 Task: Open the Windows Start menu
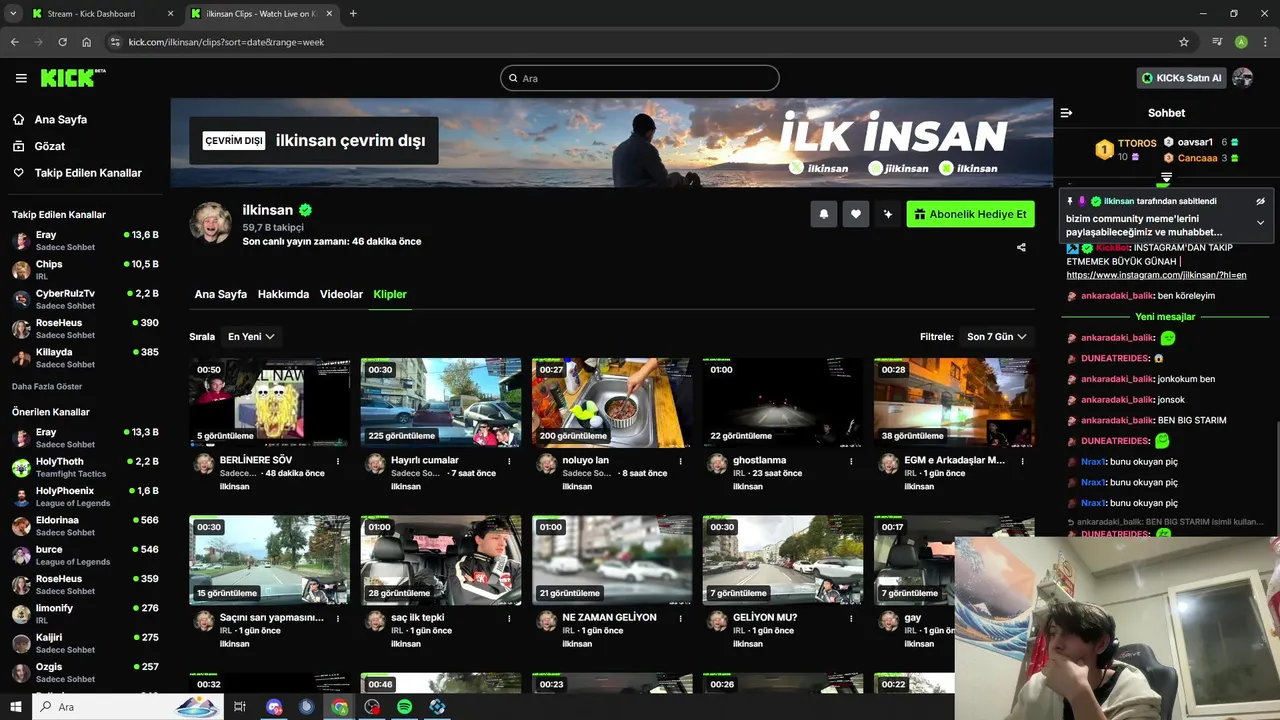point(16,707)
